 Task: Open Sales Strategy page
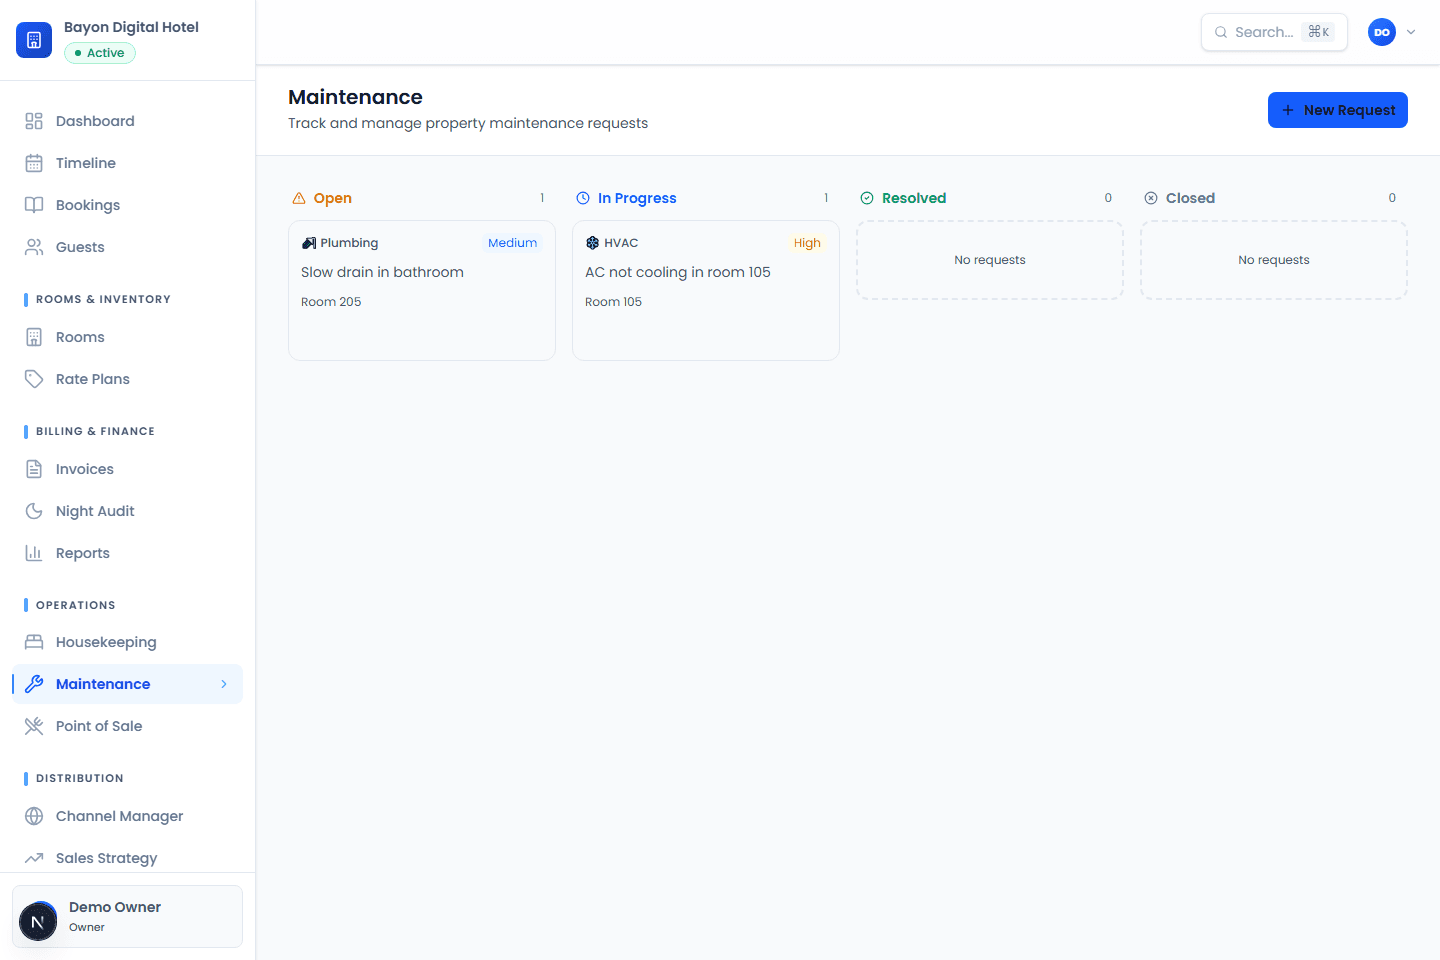pyautogui.click(x=127, y=858)
